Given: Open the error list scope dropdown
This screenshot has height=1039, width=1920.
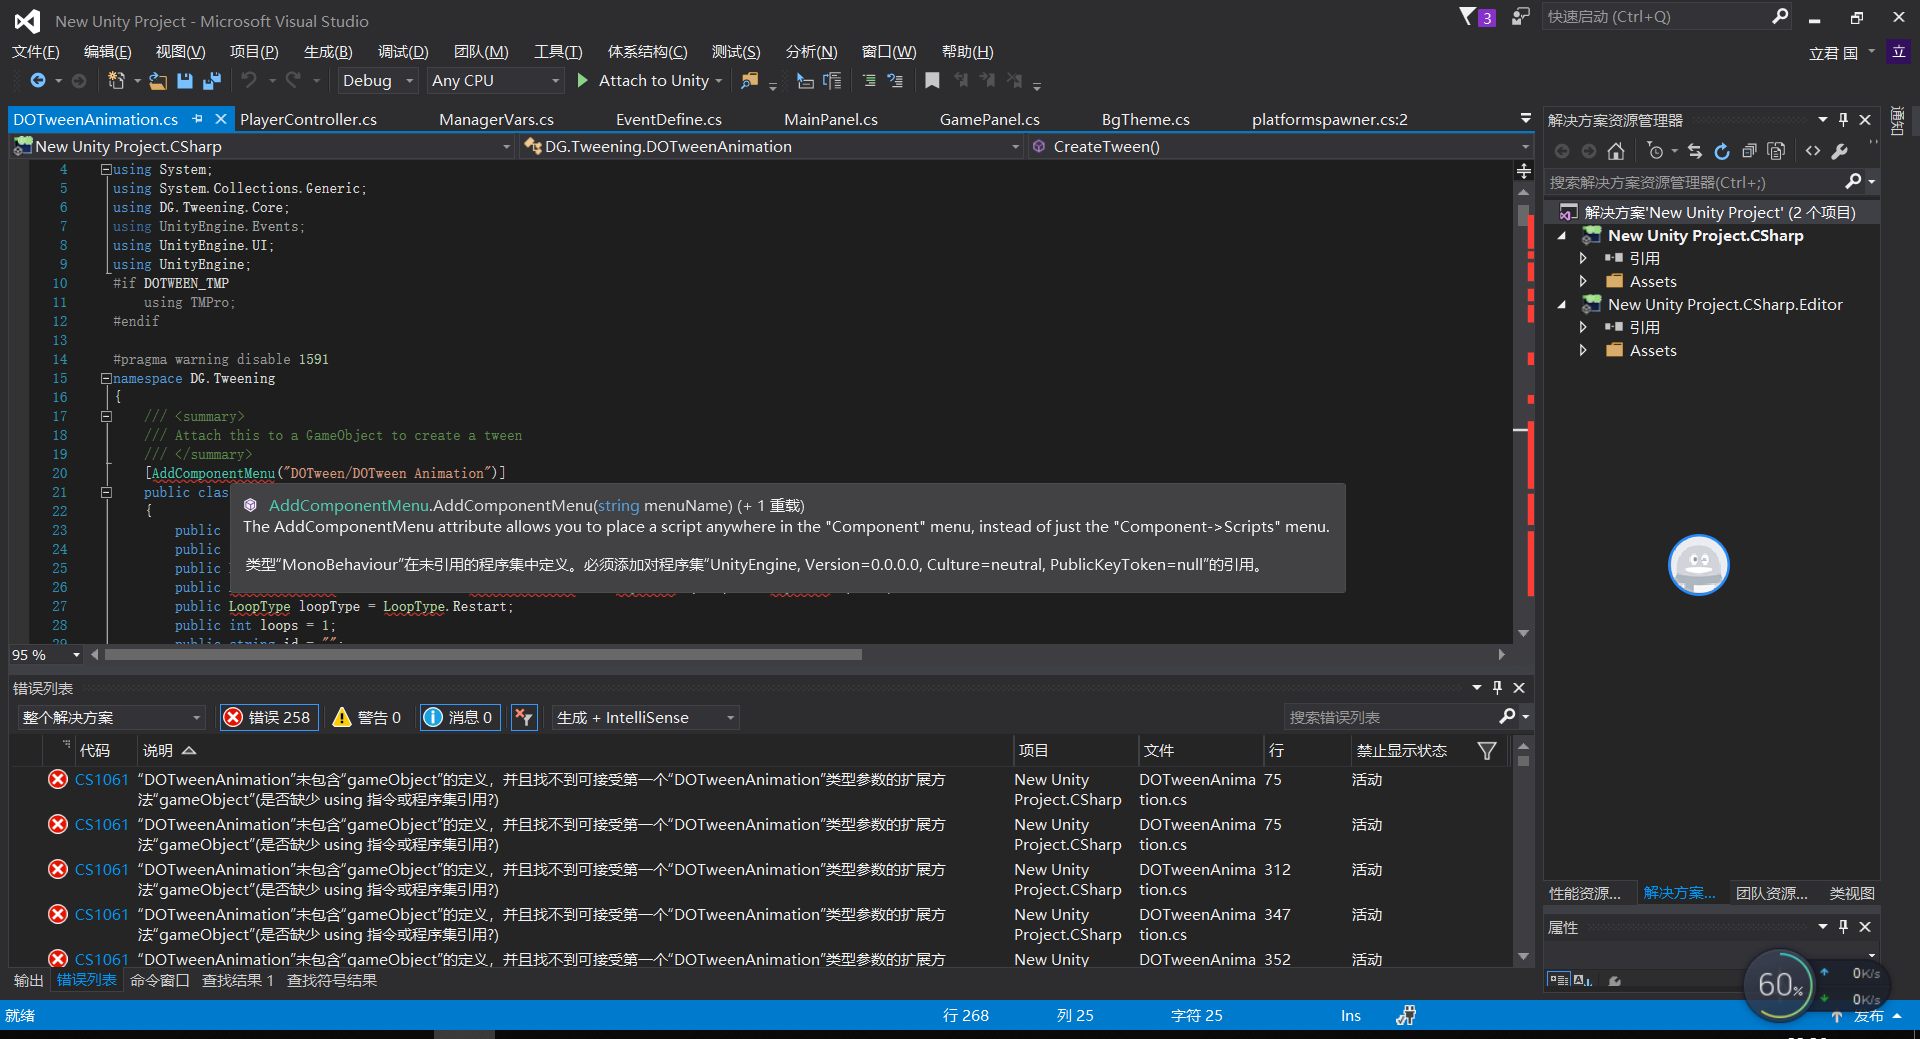Looking at the screenshot, I should pyautogui.click(x=111, y=717).
